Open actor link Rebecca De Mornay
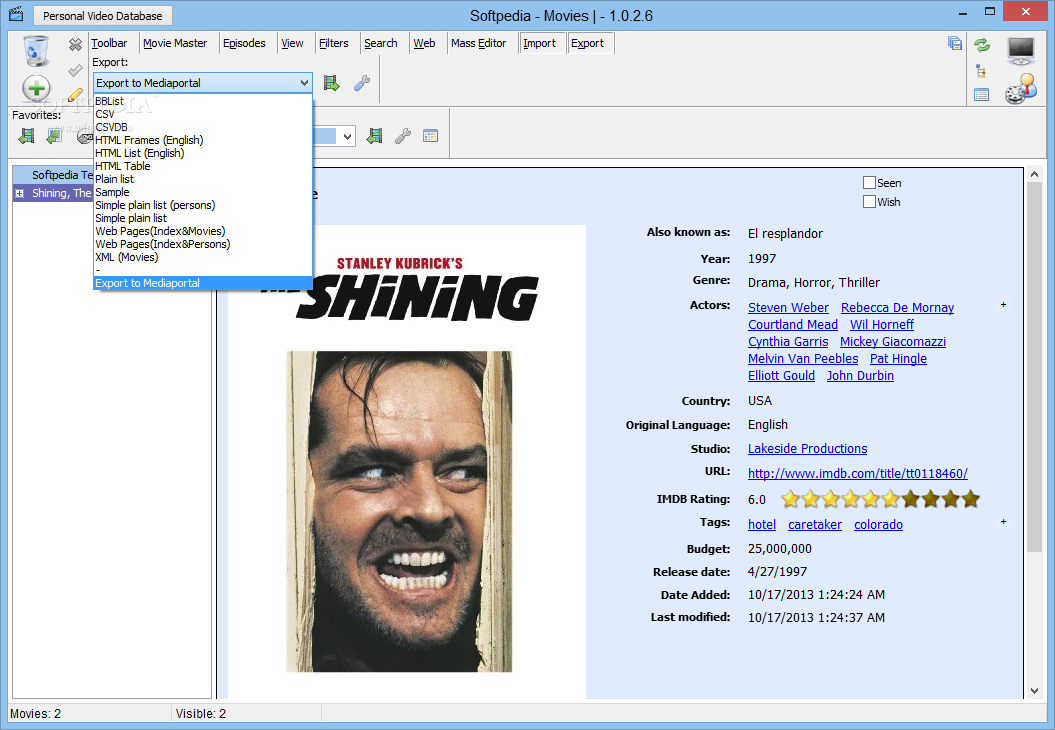 [x=897, y=307]
